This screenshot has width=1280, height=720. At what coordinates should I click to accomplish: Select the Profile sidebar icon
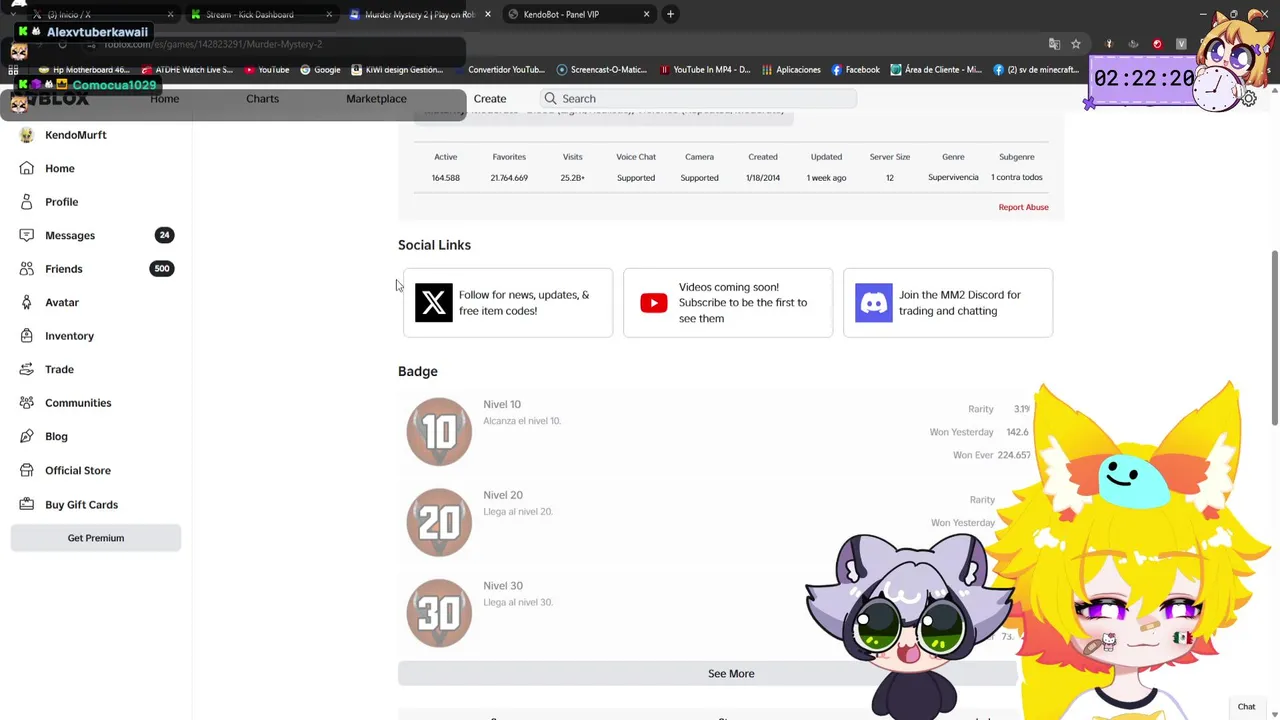pyautogui.click(x=27, y=202)
